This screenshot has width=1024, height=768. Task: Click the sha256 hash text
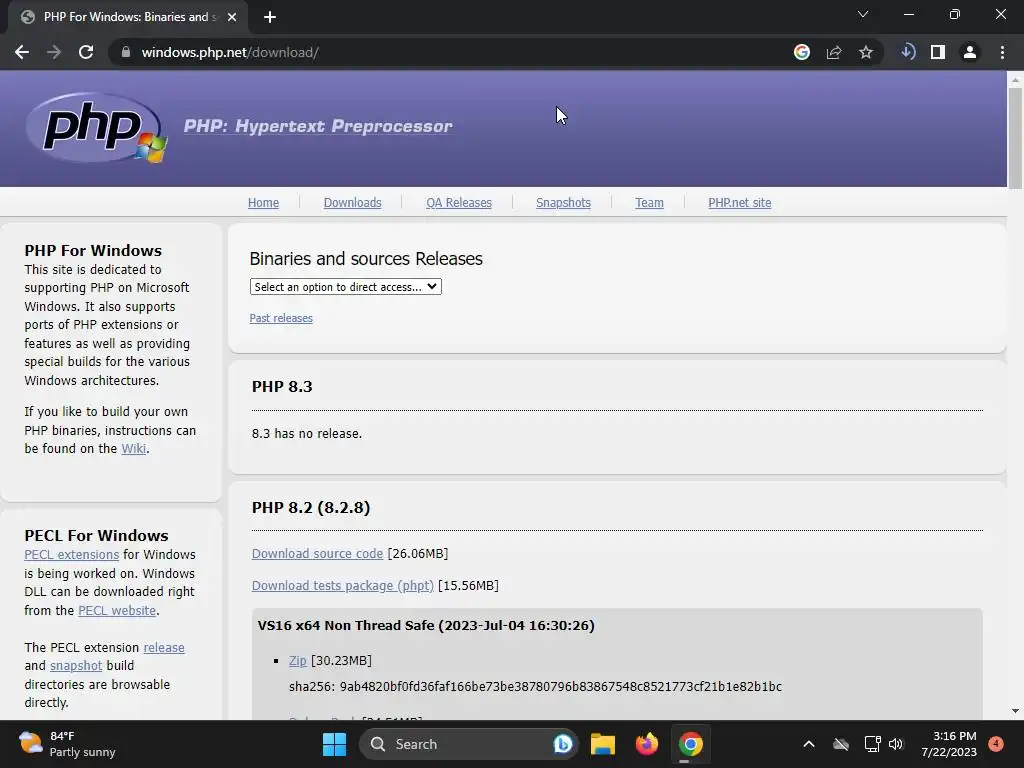tap(536, 686)
